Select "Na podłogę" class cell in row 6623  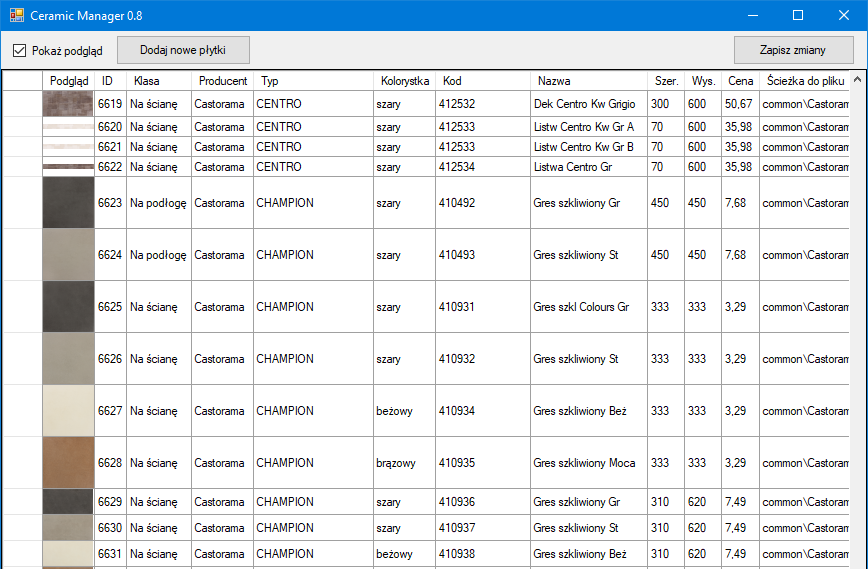[x=158, y=203]
